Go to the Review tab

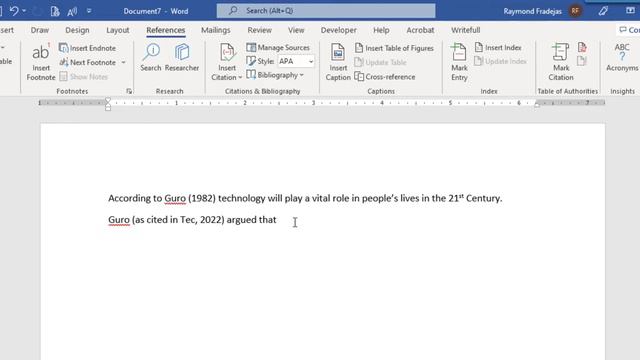pyautogui.click(x=259, y=30)
